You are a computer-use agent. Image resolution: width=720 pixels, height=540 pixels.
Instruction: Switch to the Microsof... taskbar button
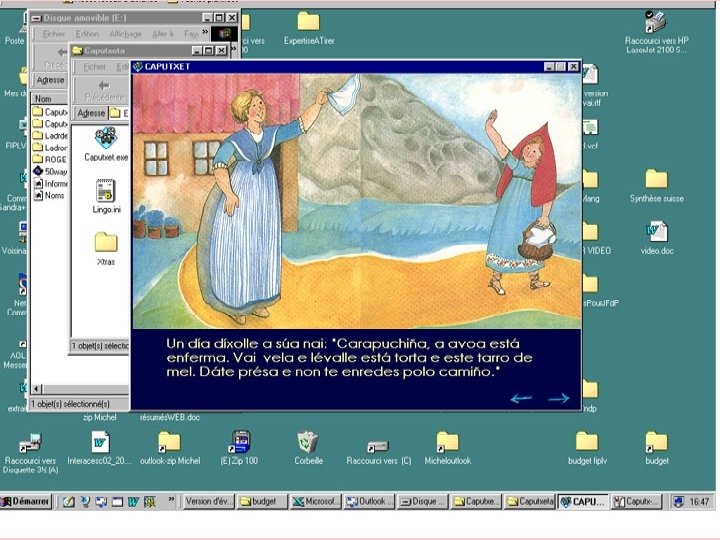pyautogui.click(x=316, y=501)
